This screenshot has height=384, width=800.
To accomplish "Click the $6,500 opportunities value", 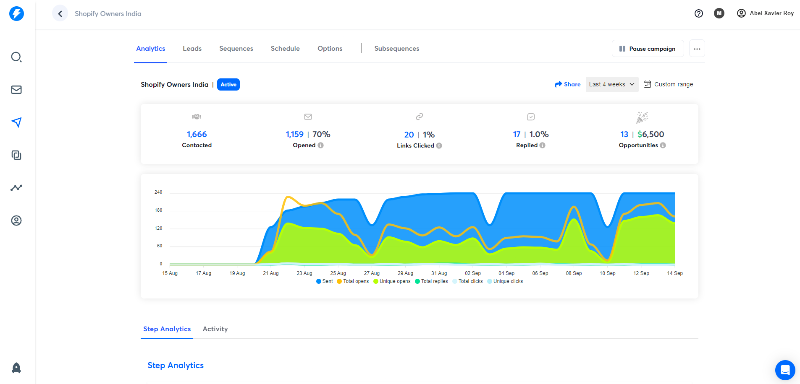I will [651, 135].
